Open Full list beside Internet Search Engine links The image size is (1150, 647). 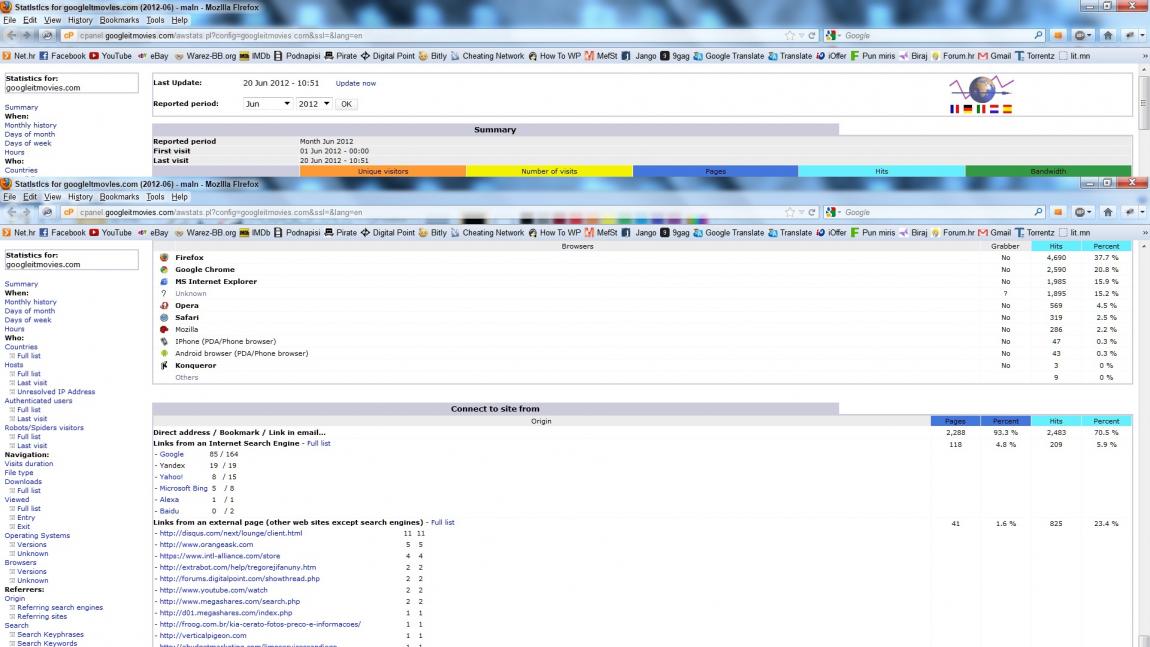(x=318, y=443)
